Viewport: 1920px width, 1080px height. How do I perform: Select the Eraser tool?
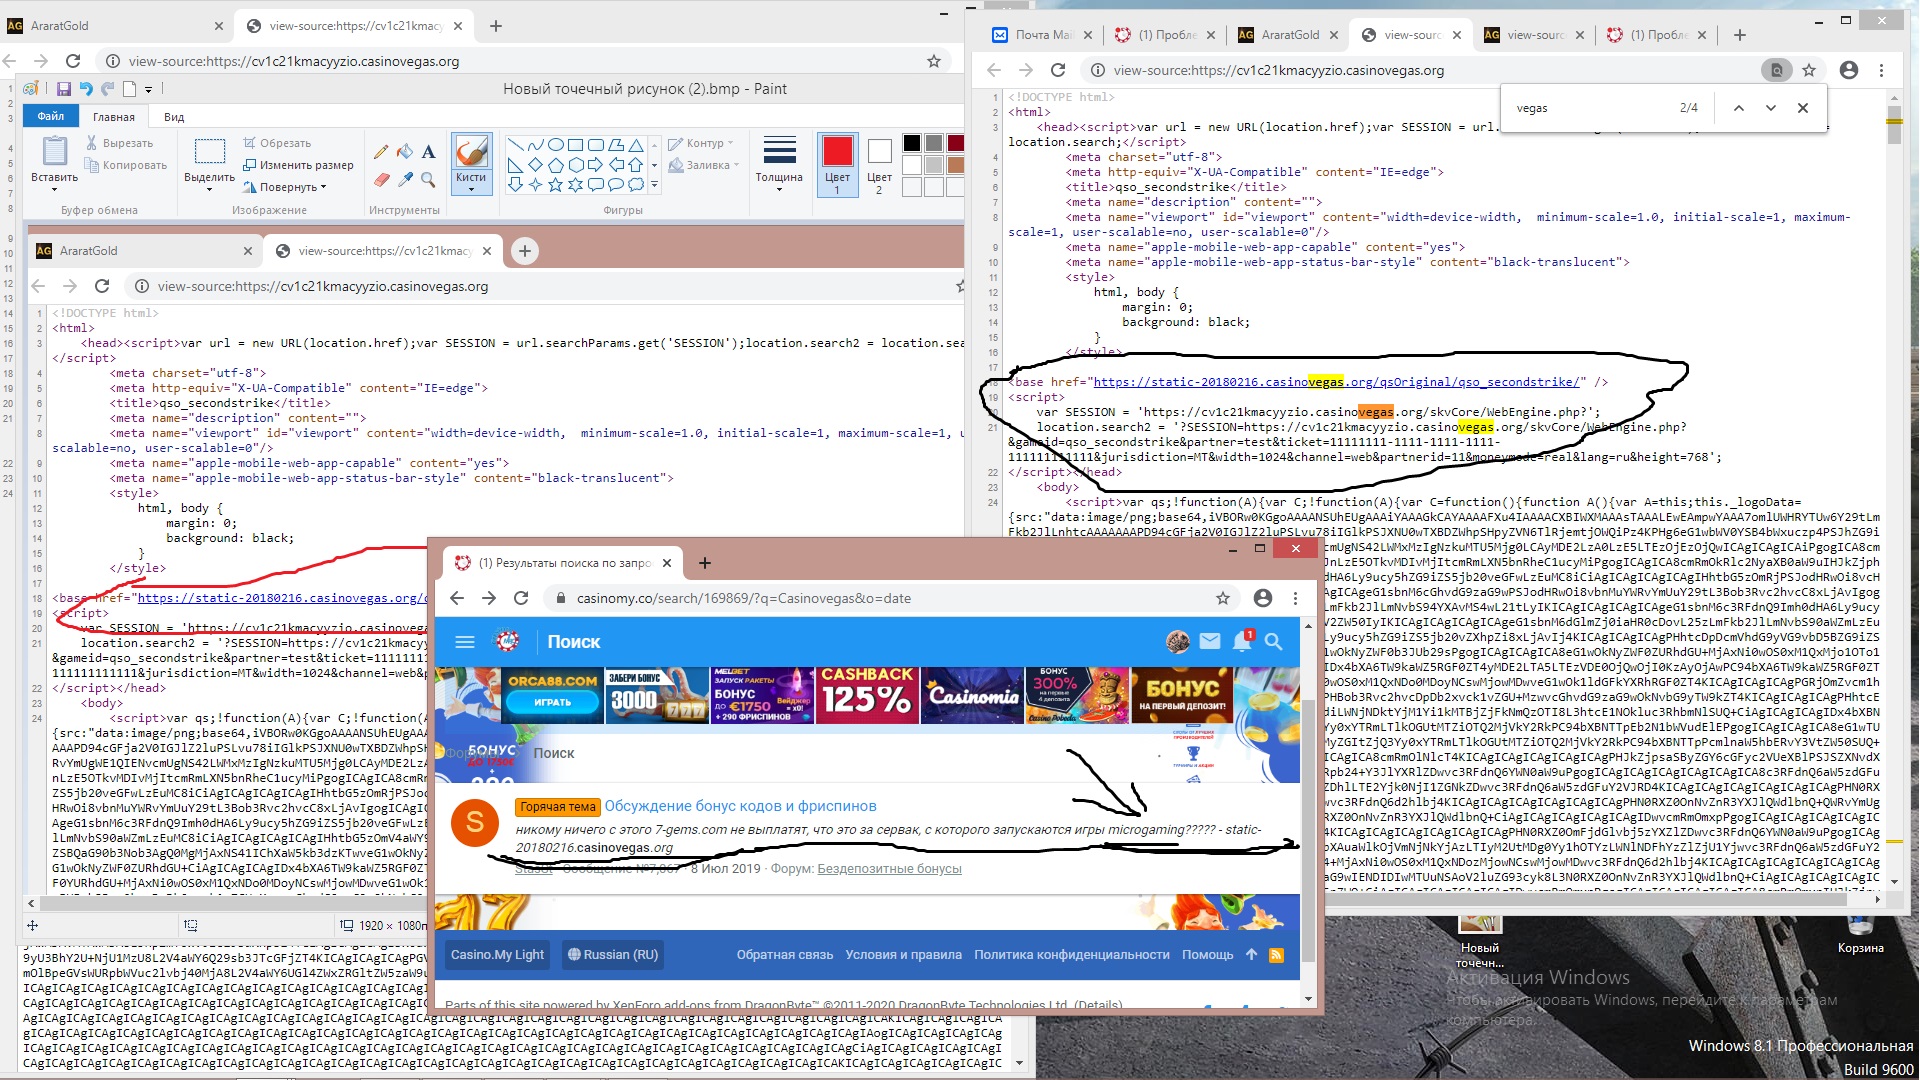pos(381,180)
